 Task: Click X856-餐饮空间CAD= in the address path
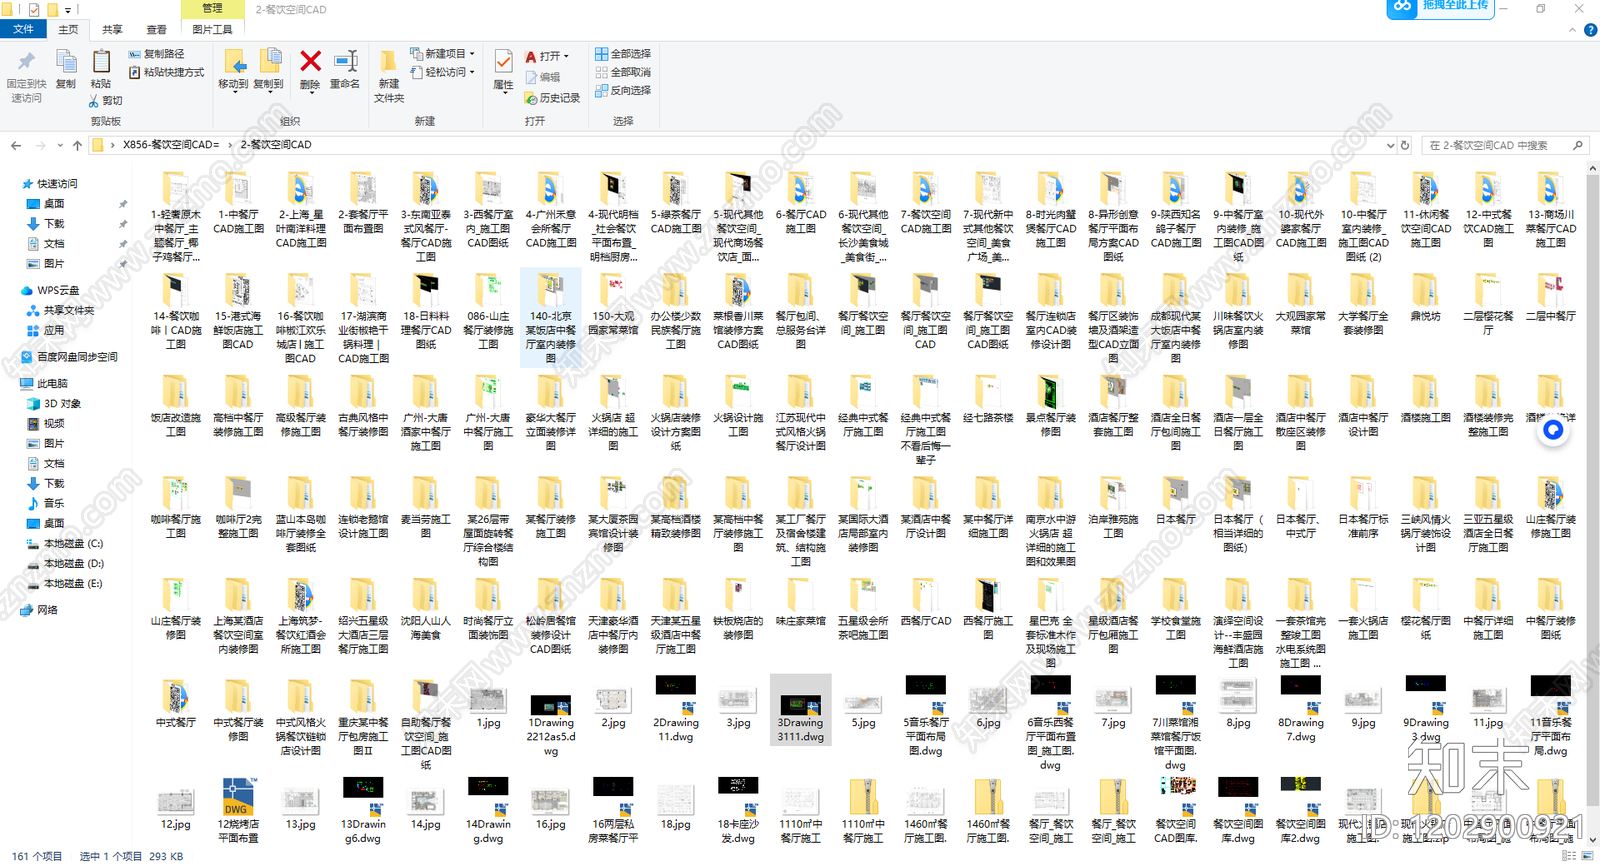pyautogui.click(x=170, y=145)
